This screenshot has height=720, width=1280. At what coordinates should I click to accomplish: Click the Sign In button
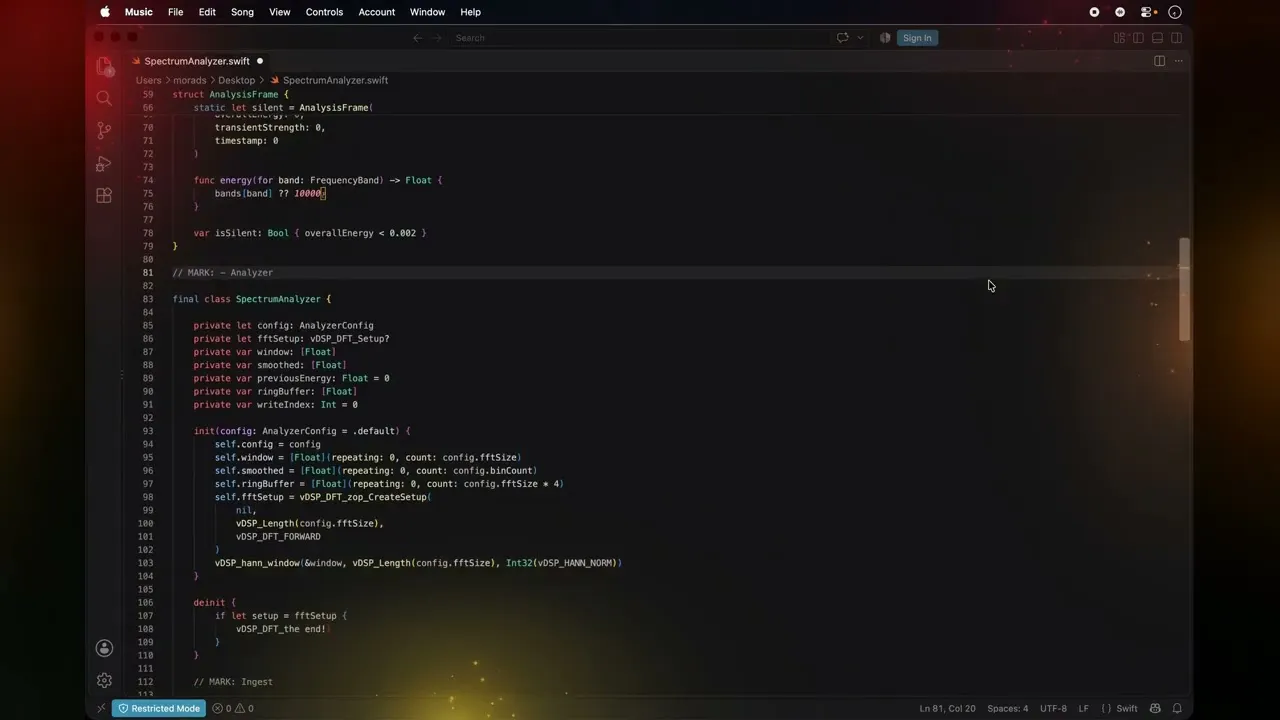click(917, 38)
